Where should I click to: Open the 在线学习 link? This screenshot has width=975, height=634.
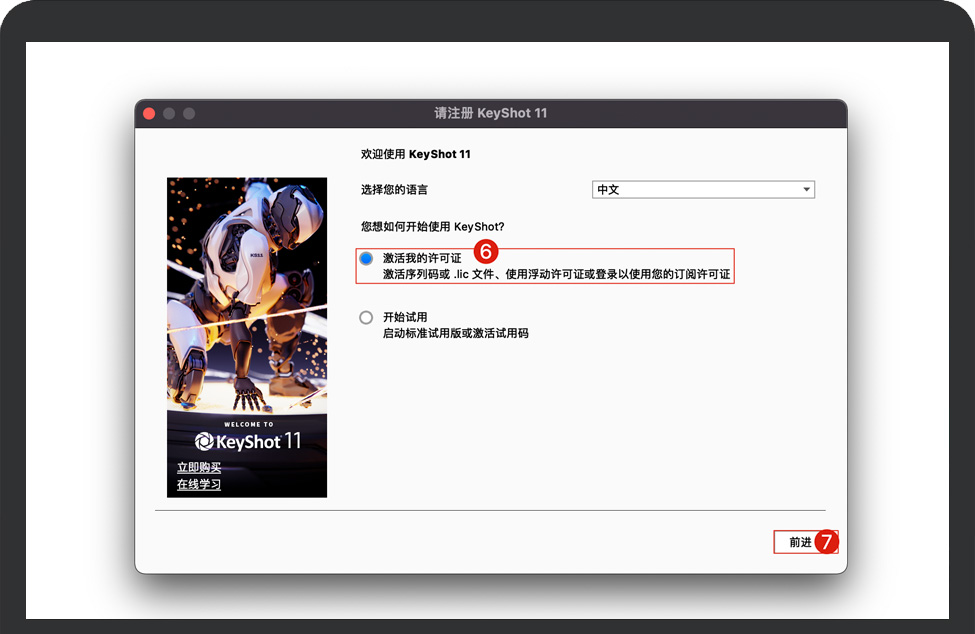pyautogui.click(x=199, y=485)
